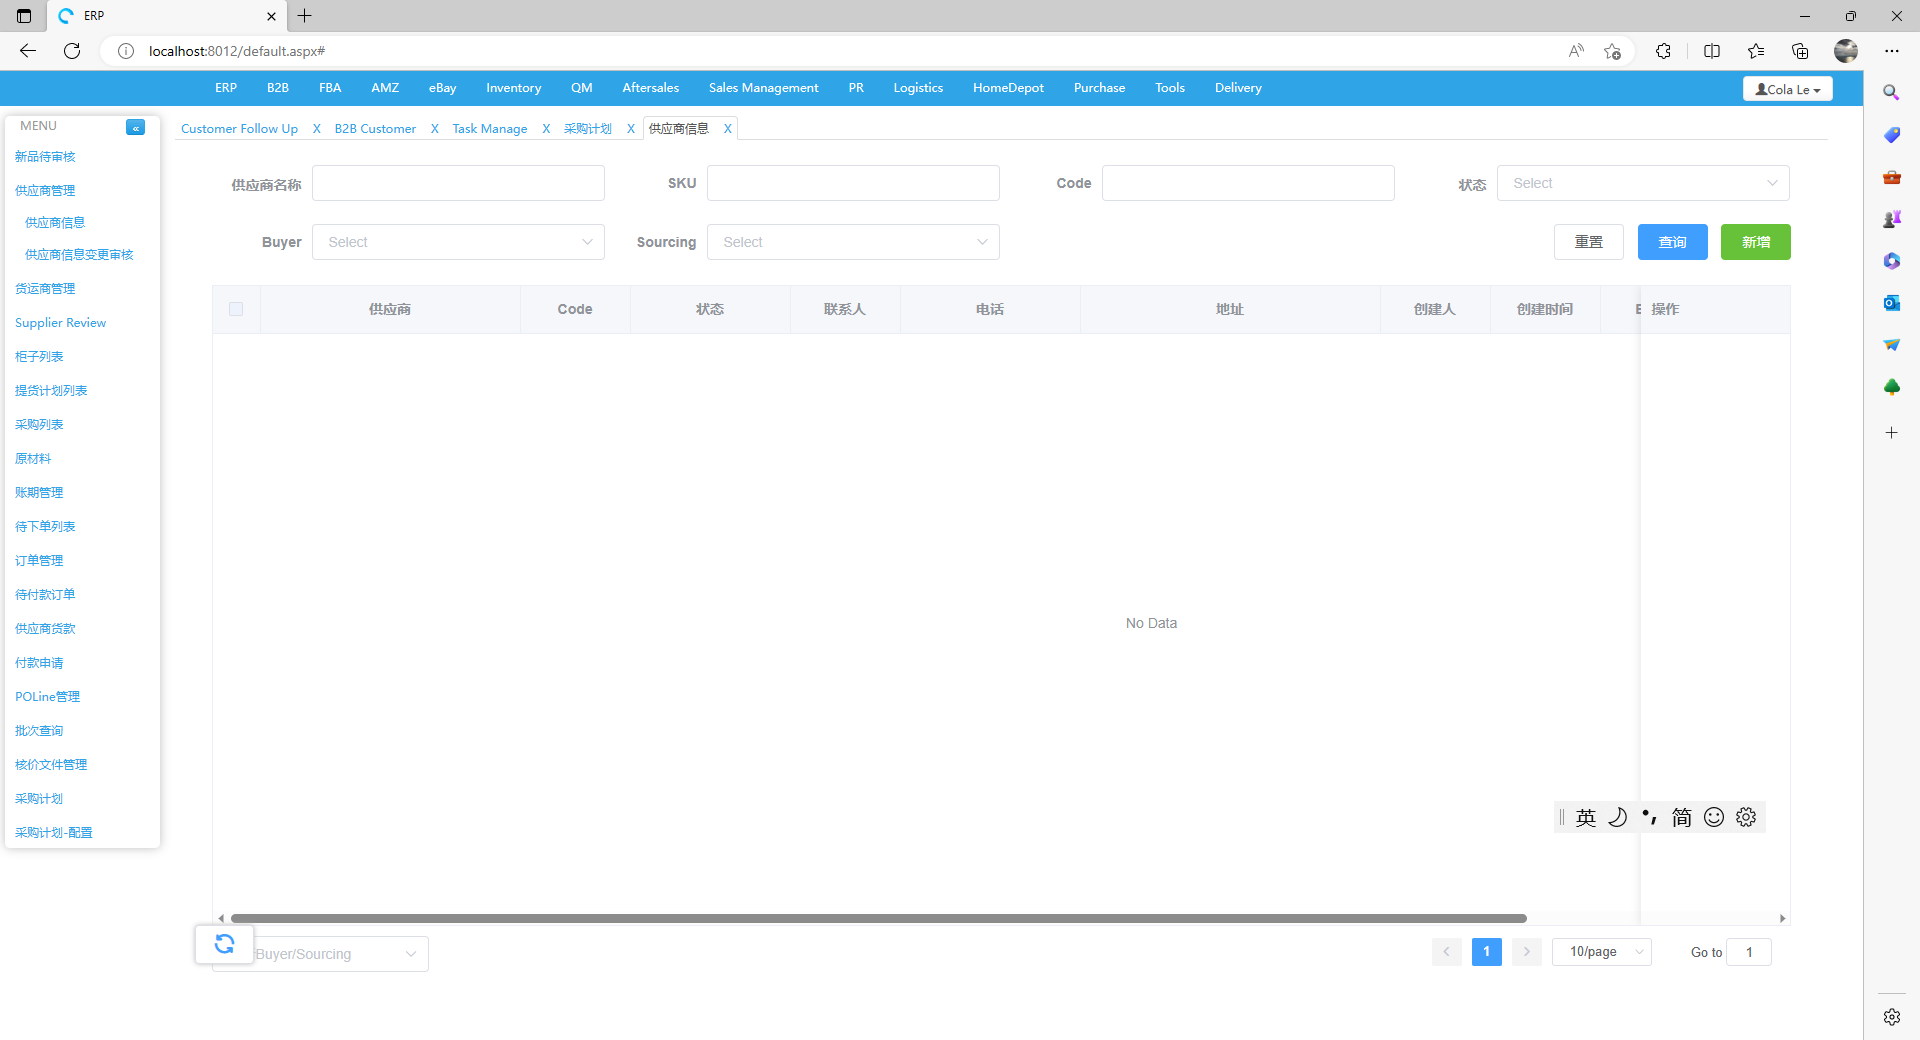The width and height of the screenshot is (1920, 1040).
Task: Open a new browser tab
Action: [x=305, y=16]
